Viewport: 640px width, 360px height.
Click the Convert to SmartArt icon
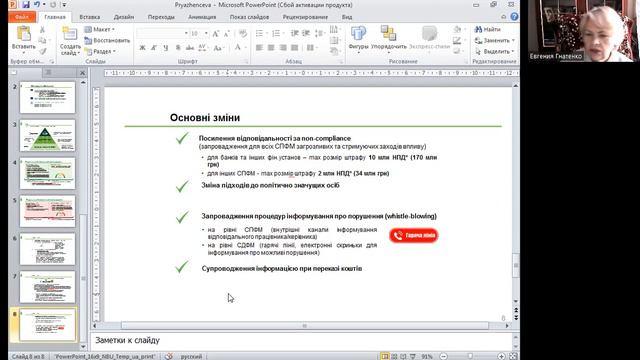(x=334, y=51)
